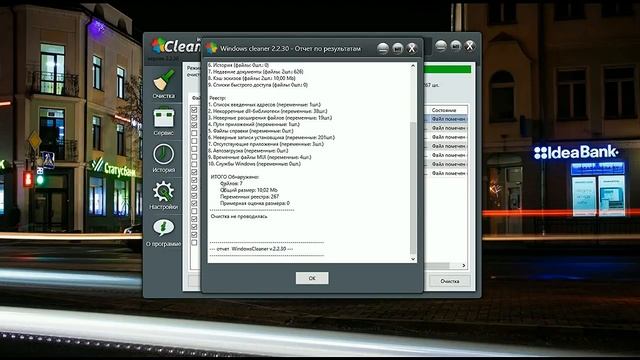Click the green progress bar in main window
Image resolution: width=640 pixels, height=360 pixels.
coord(448,69)
